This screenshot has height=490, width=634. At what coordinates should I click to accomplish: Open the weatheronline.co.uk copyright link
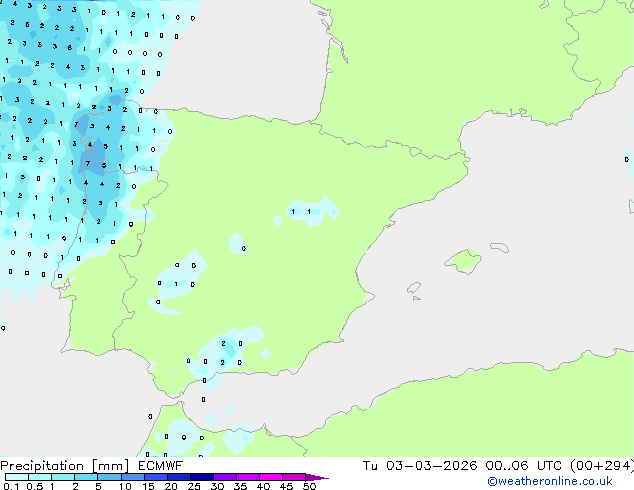[x=550, y=481]
